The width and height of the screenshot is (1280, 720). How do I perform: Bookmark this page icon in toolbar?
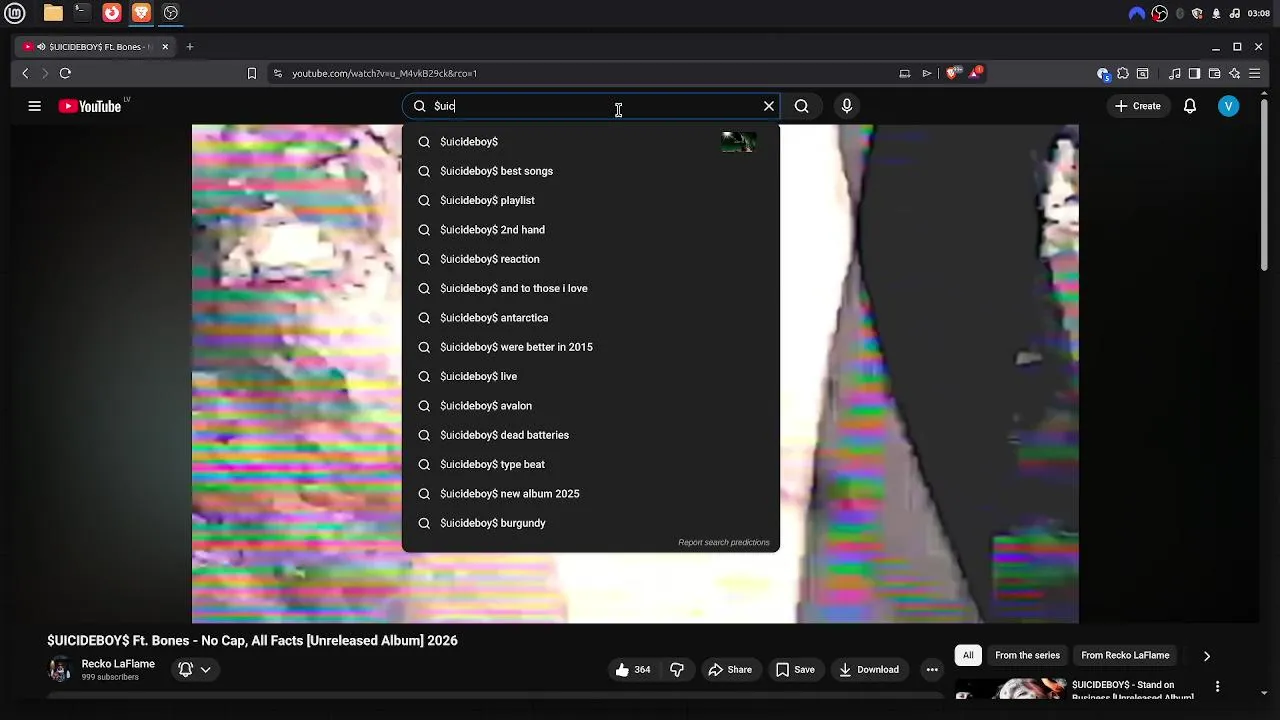pos(252,73)
